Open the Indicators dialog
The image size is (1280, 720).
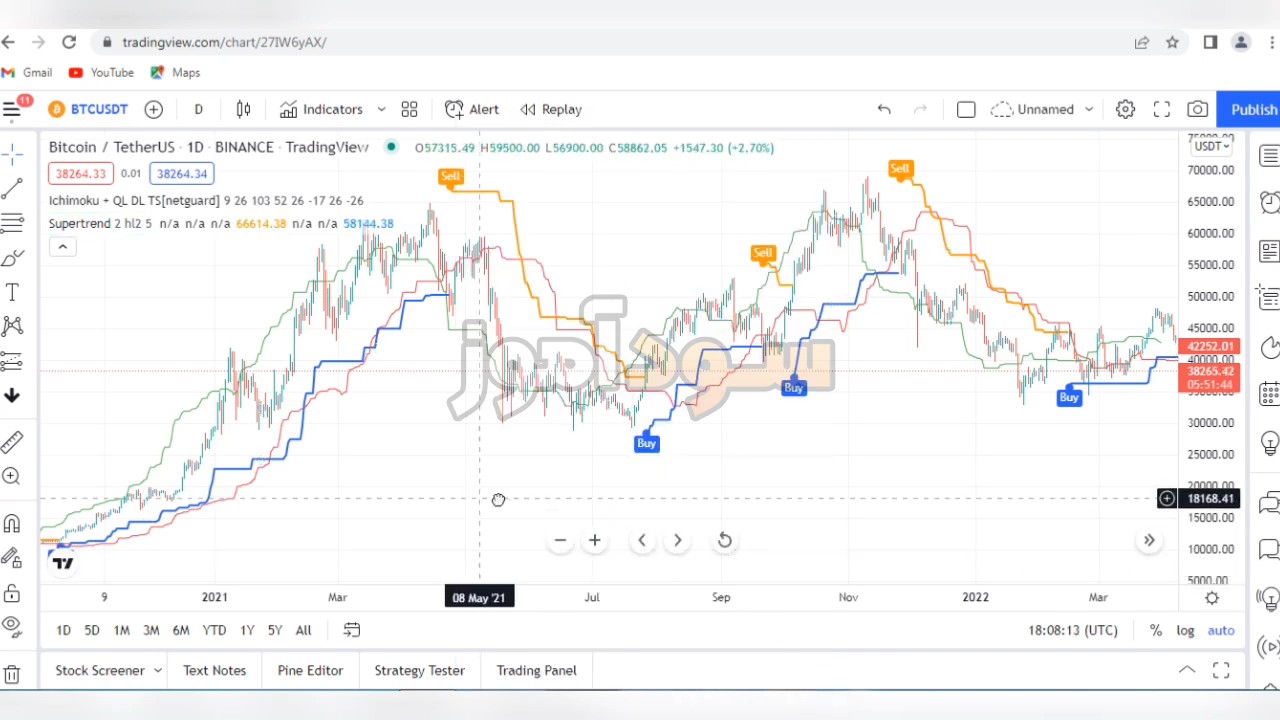321,109
